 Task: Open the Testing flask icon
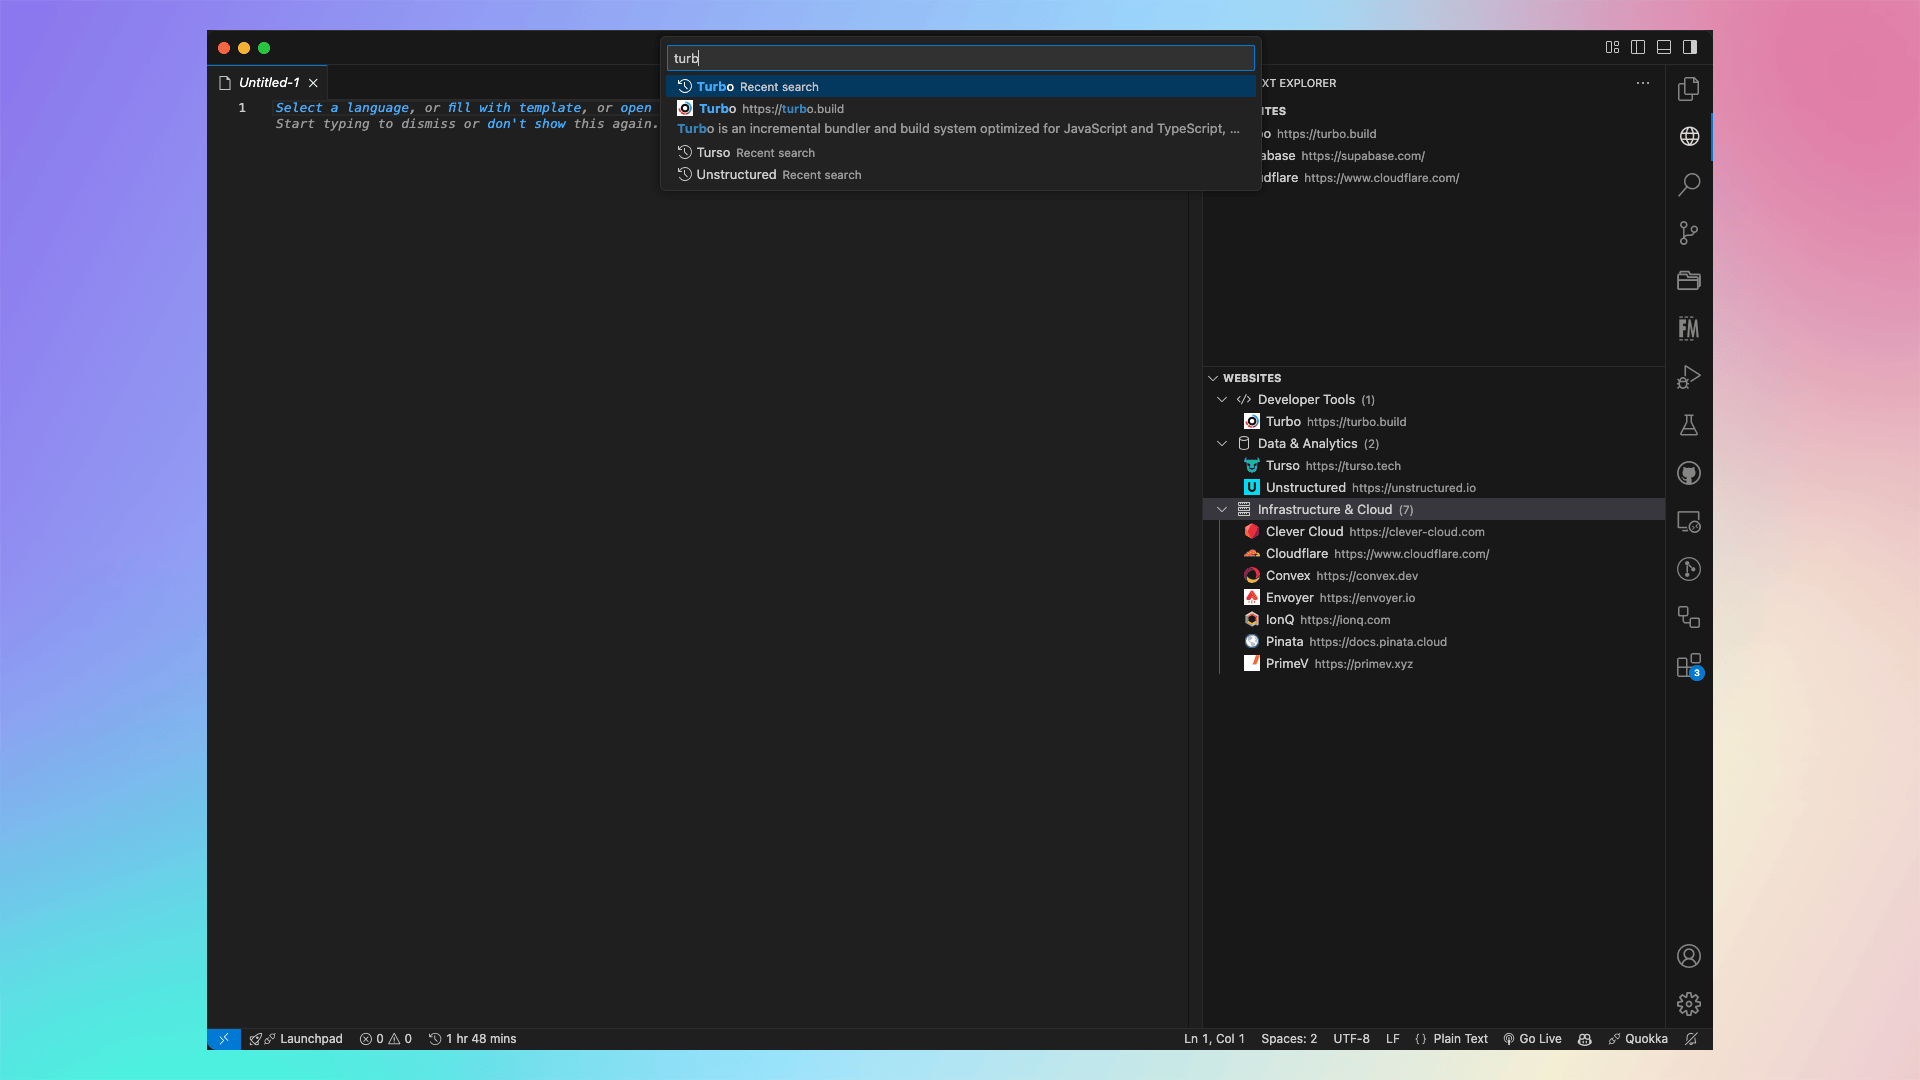1688,425
